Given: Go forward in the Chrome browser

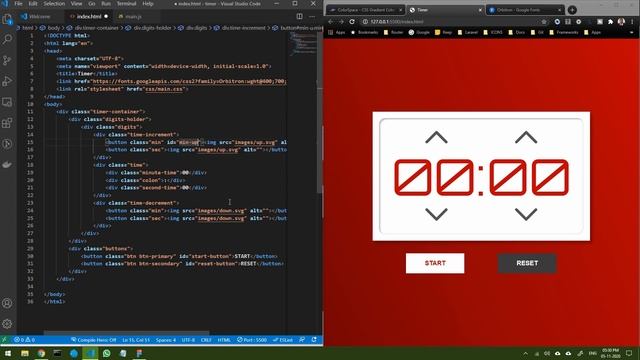Looking at the screenshot, I should coord(341,22).
